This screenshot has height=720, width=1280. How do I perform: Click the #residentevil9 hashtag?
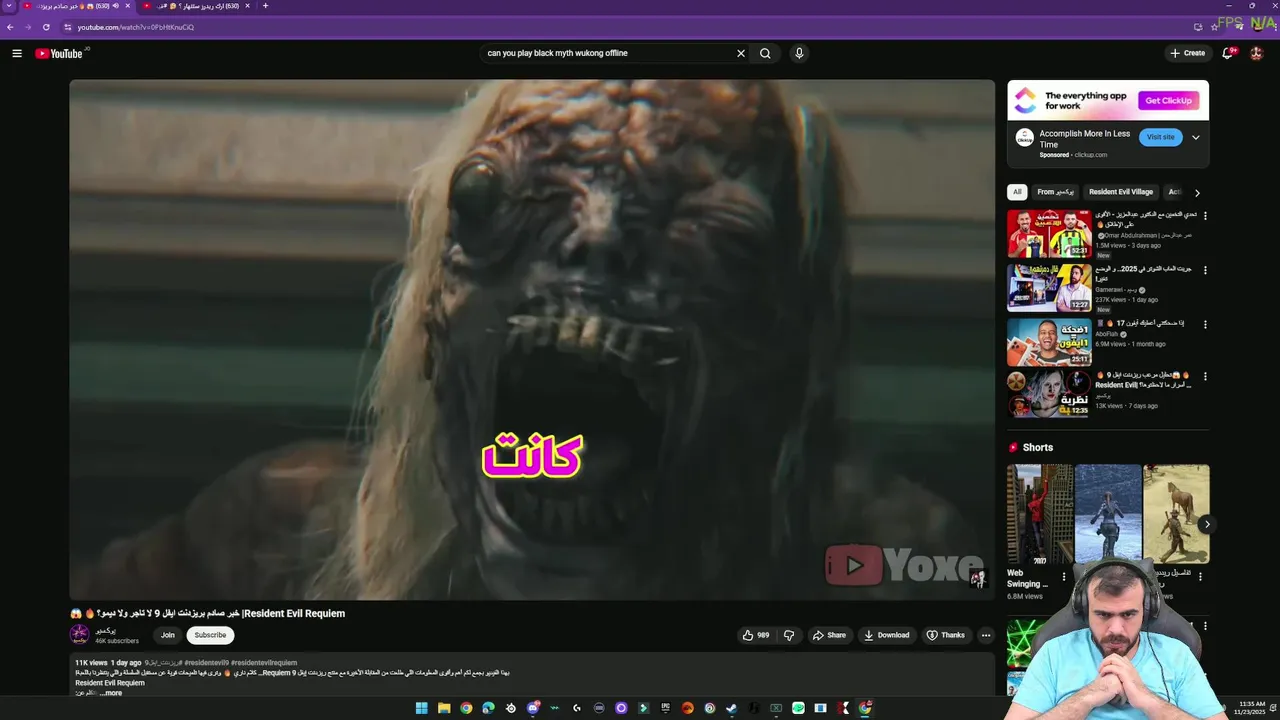207,663
